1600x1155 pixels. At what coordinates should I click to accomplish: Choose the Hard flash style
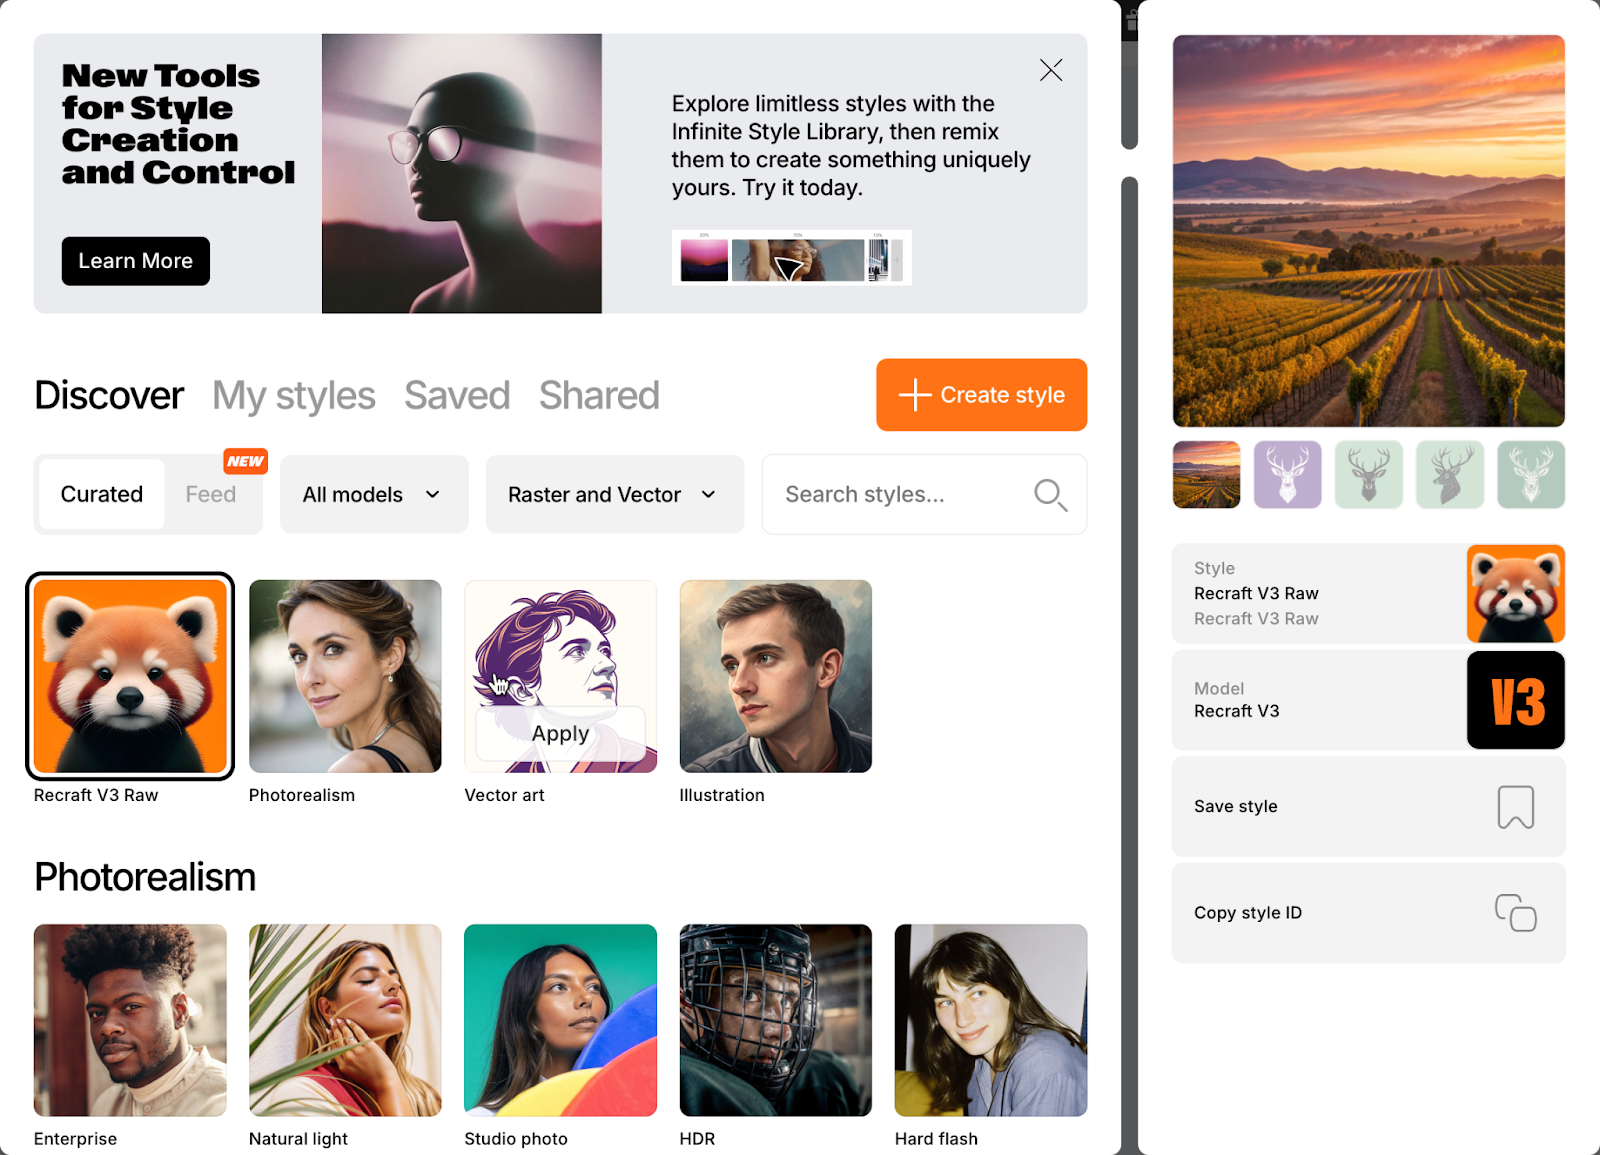click(x=991, y=1020)
